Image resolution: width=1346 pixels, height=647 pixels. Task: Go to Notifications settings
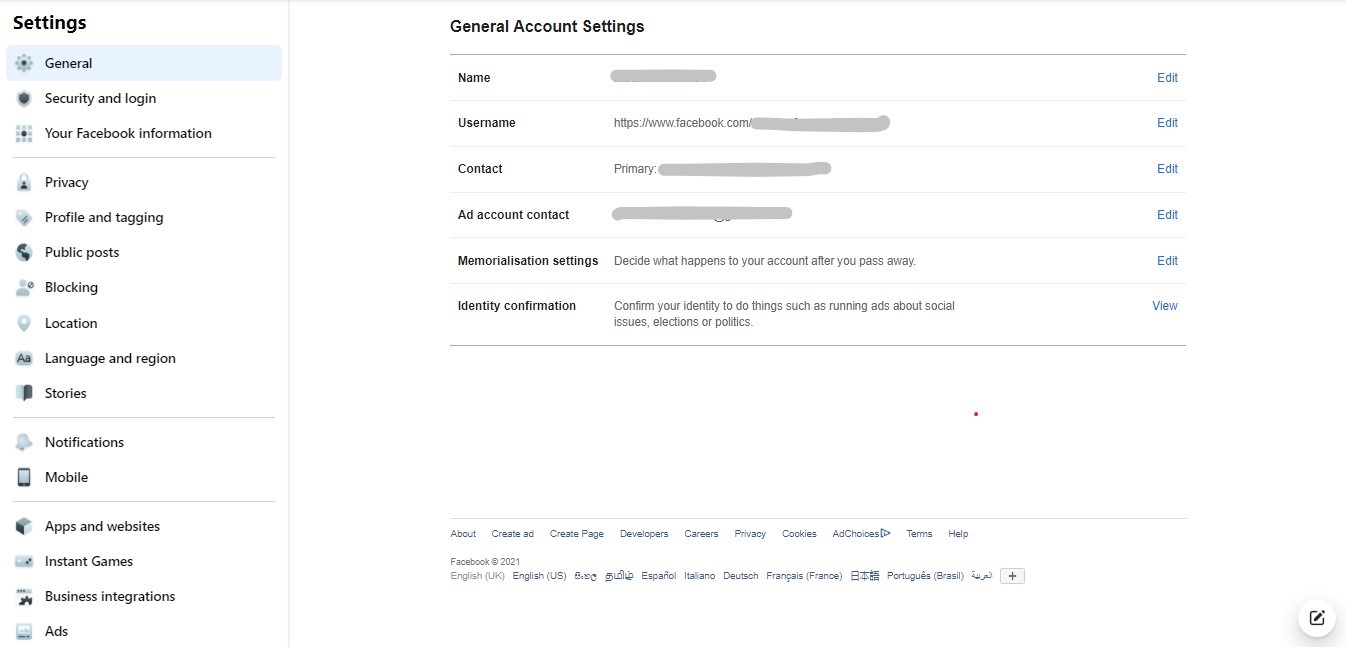[144, 442]
